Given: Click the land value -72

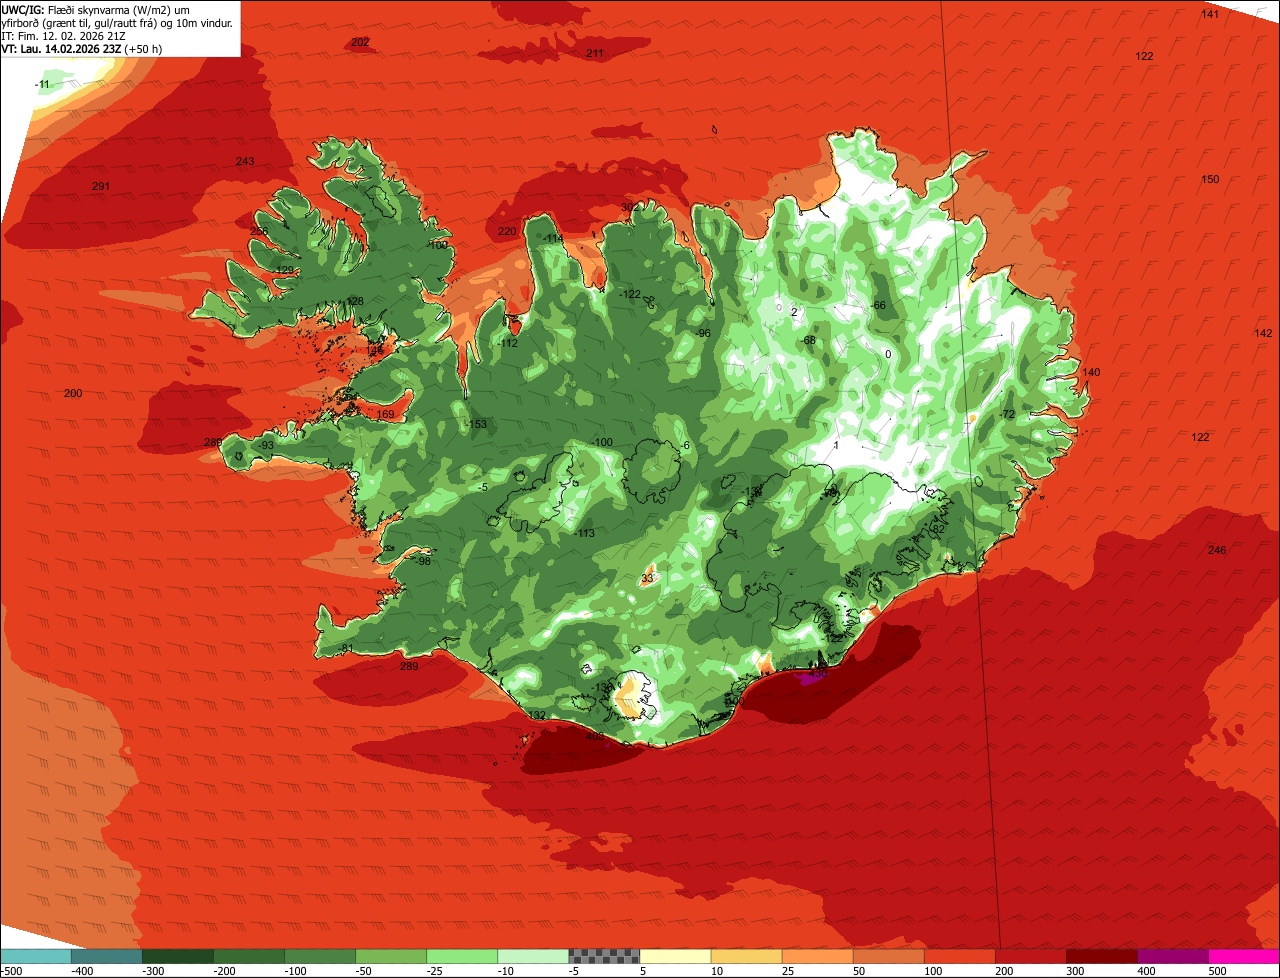Looking at the screenshot, I should tap(1007, 414).
